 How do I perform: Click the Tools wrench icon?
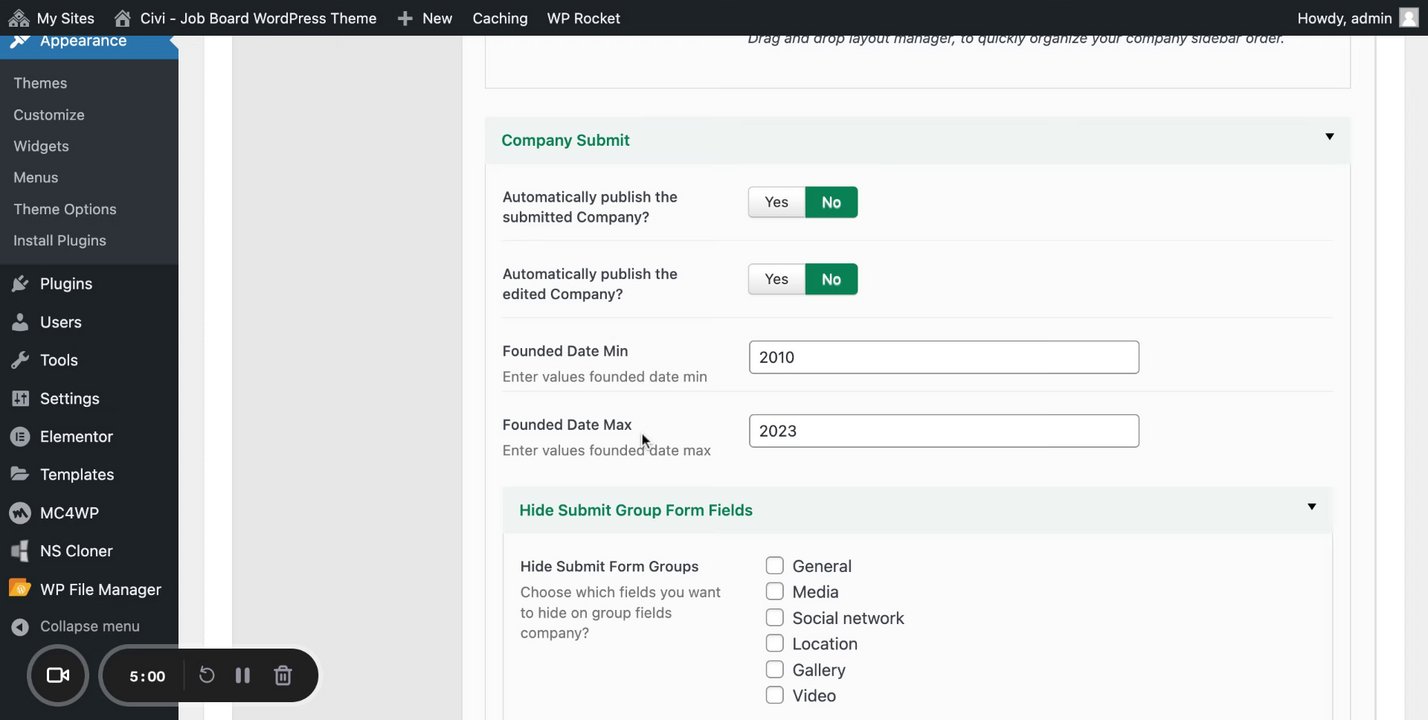click(x=20, y=360)
